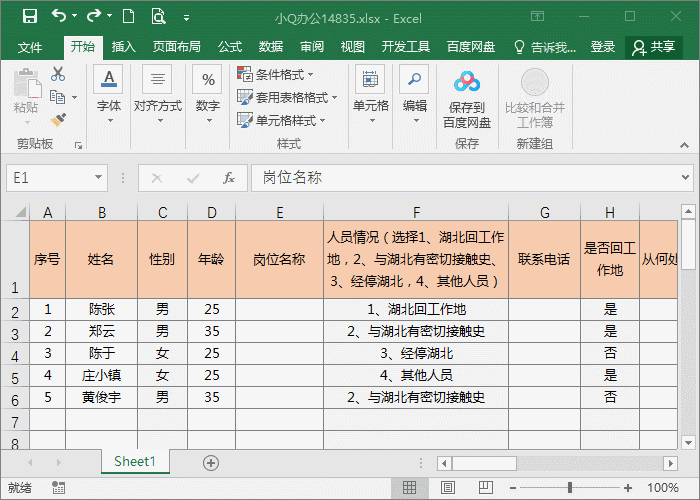The height and width of the screenshot is (500, 700).
Task: Click the Copy icon in clipboard group
Action: (57, 97)
